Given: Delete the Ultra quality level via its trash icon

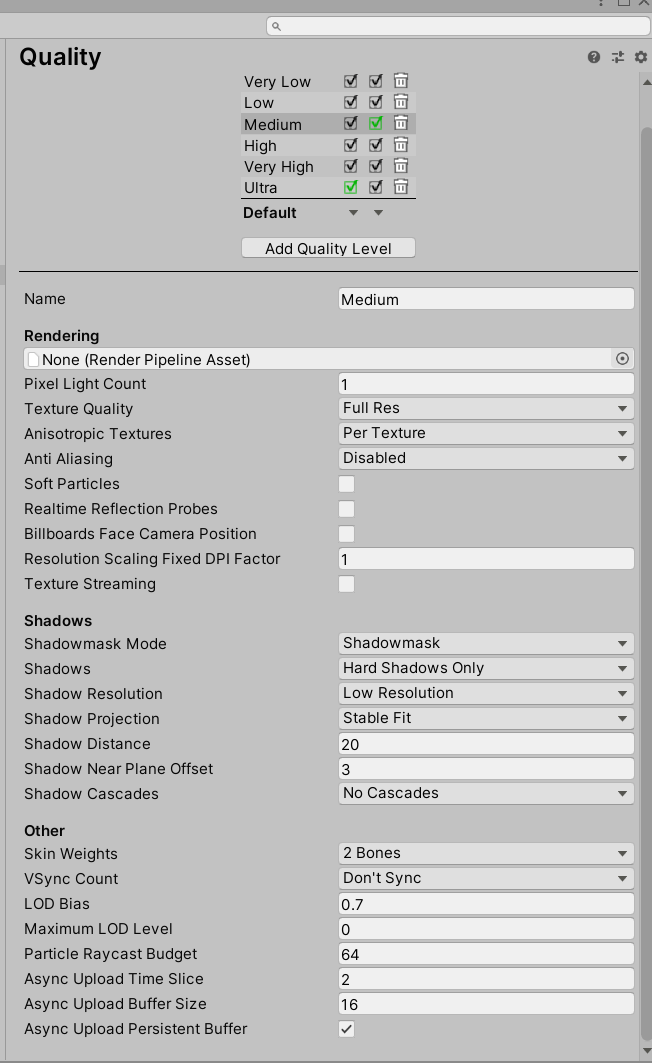Looking at the screenshot, I should [399, 187].
